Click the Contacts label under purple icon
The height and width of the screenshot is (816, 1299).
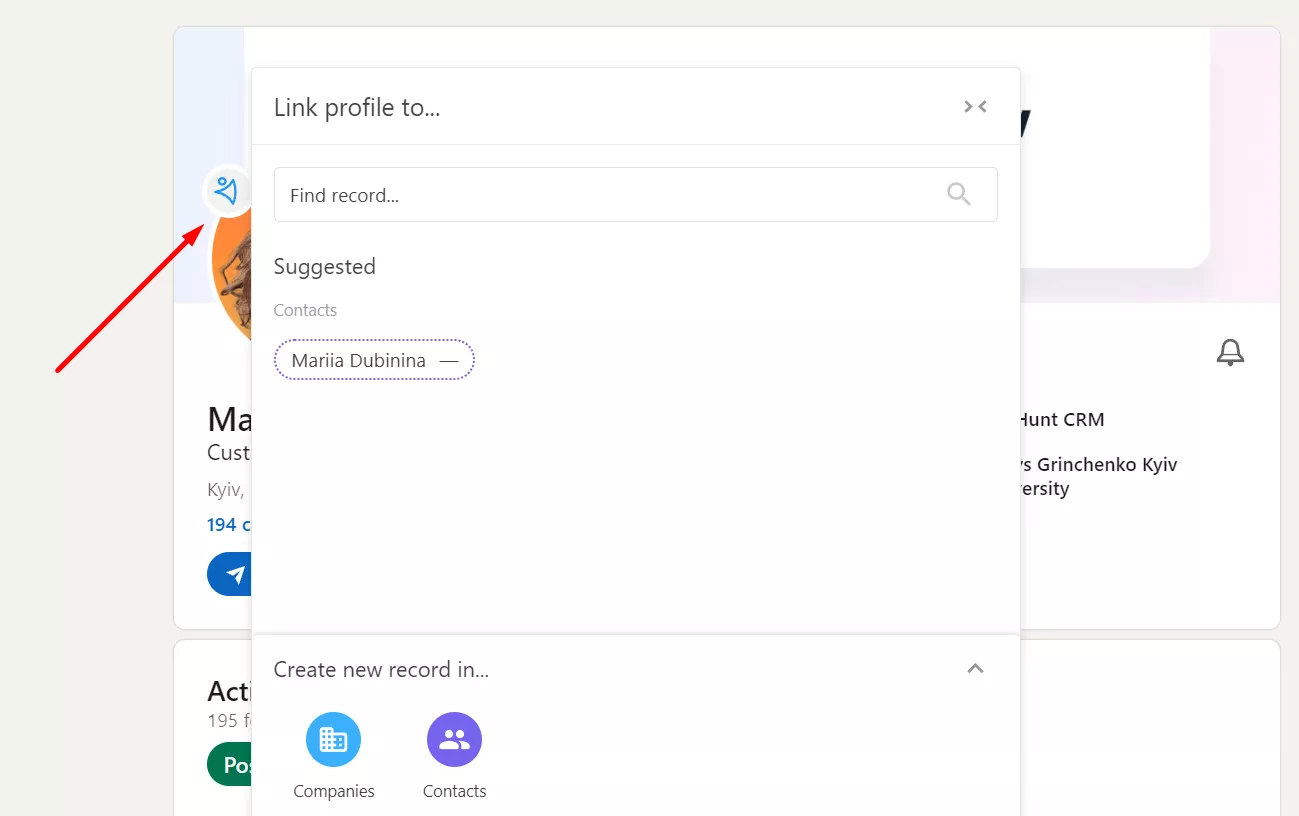click(454, 791)
